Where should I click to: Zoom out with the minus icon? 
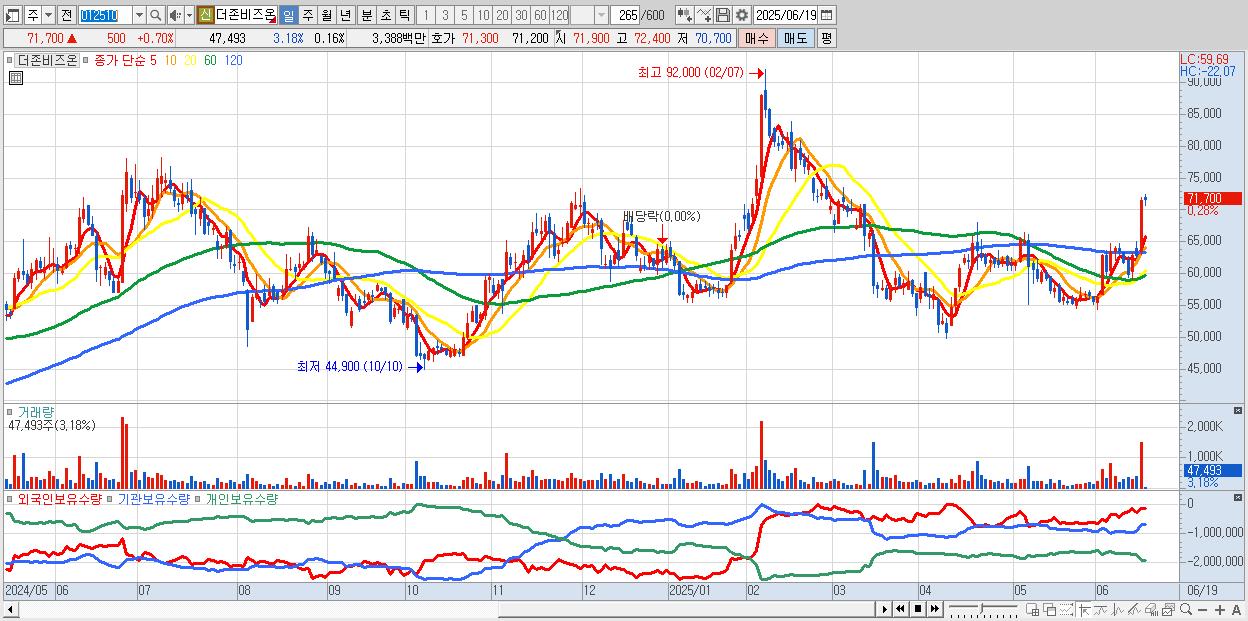point(1202,609)
